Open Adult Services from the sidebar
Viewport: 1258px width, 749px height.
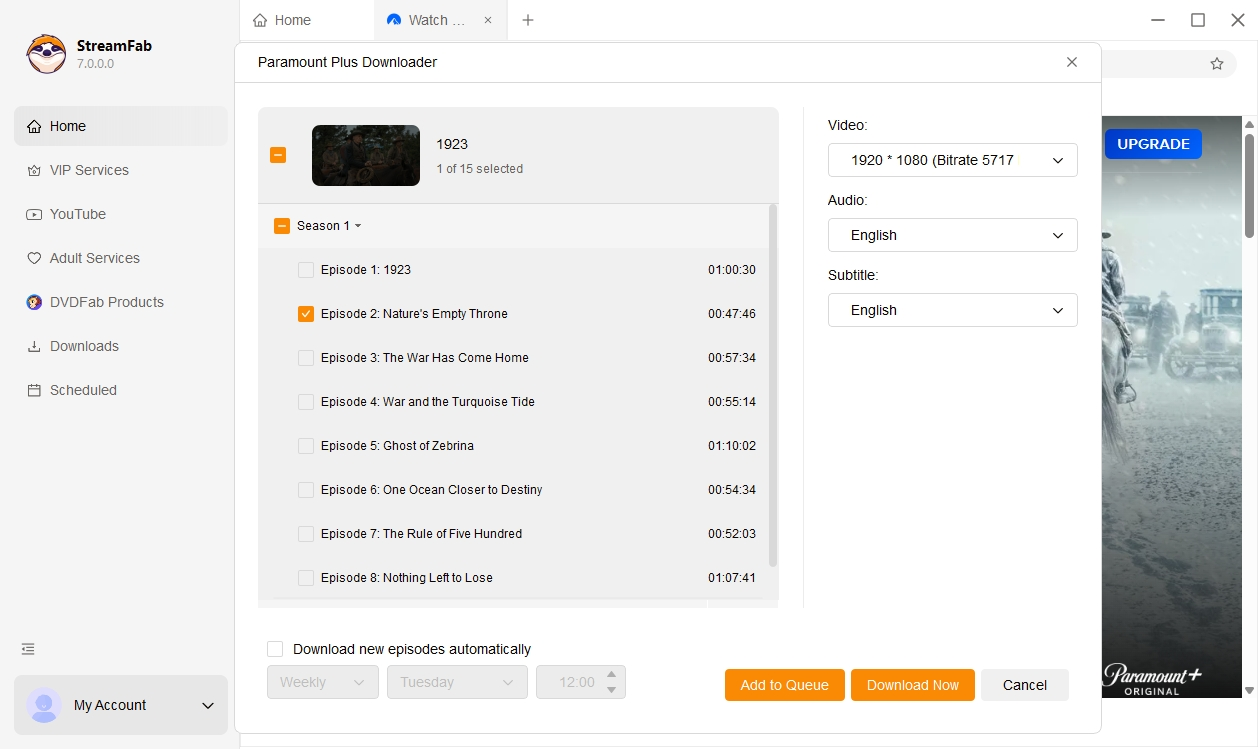point(94,258)
